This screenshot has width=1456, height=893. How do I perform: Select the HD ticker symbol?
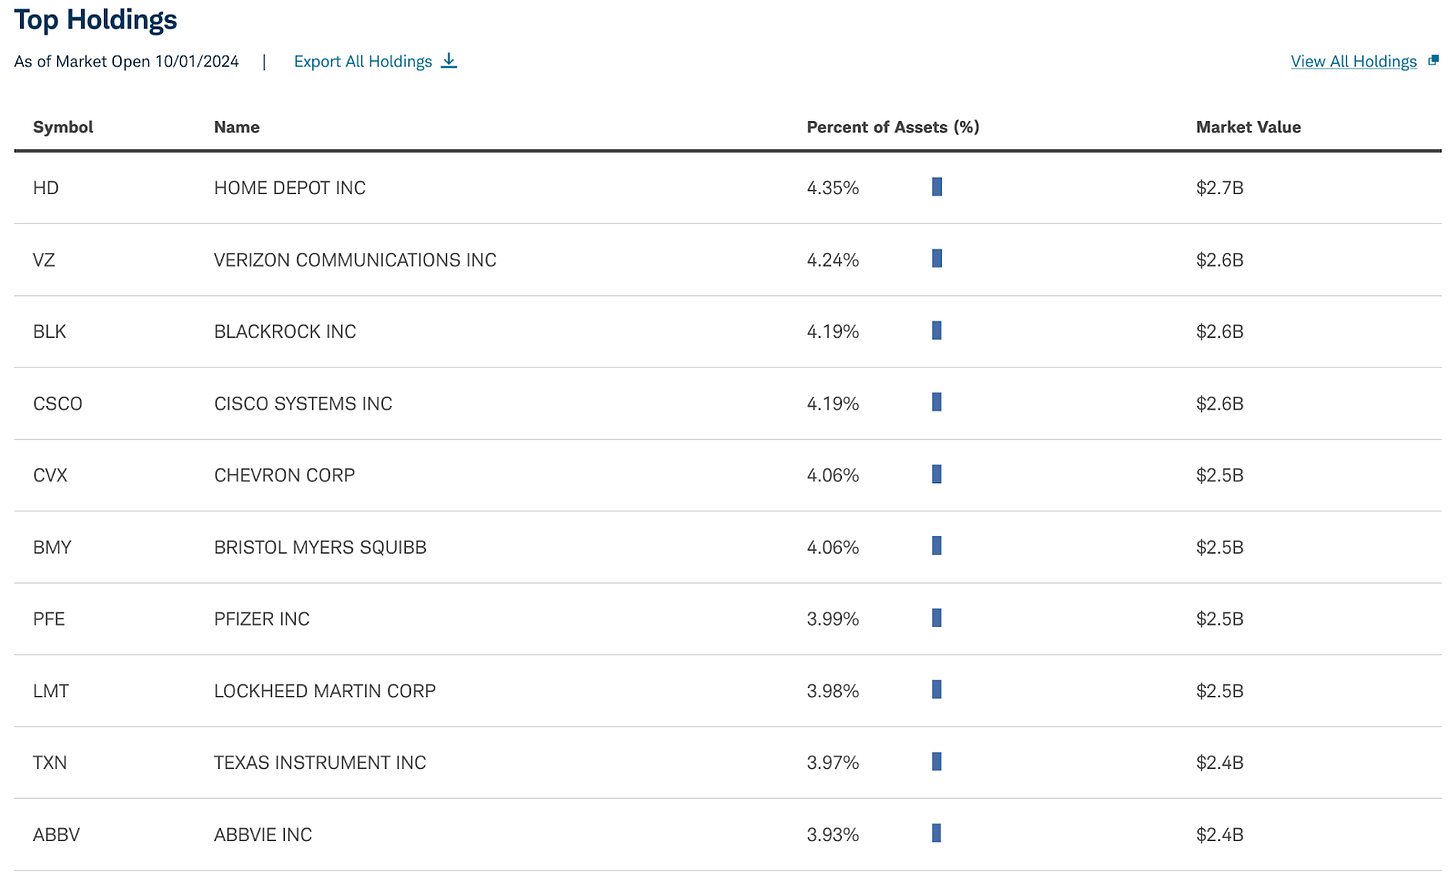(46, 188)
